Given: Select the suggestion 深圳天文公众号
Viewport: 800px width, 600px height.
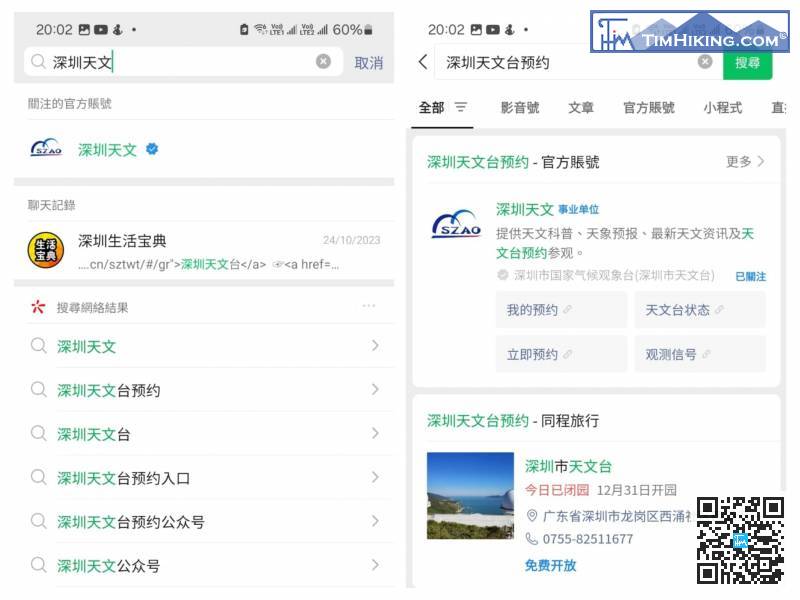Looking at the screenshot, I should point(204,565).
